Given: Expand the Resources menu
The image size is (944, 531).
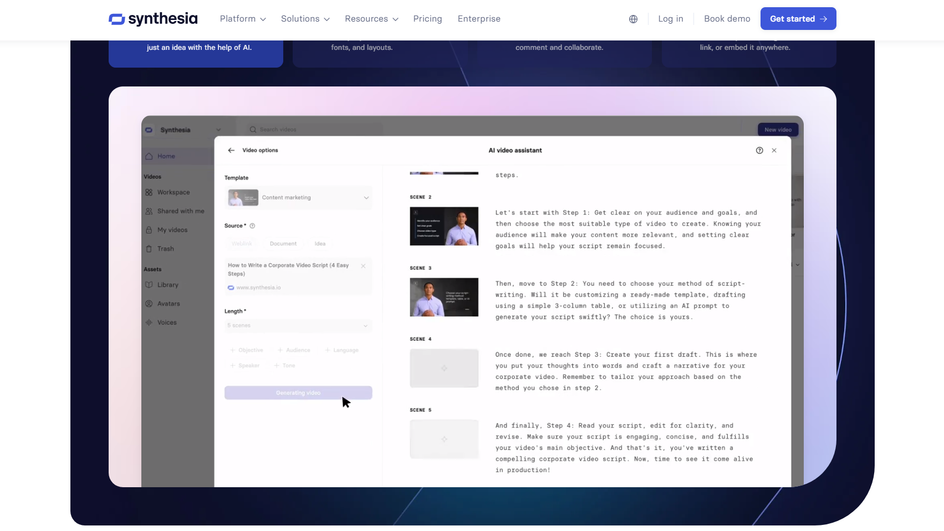Looking at the screenshot, I should tap(371, 19).
